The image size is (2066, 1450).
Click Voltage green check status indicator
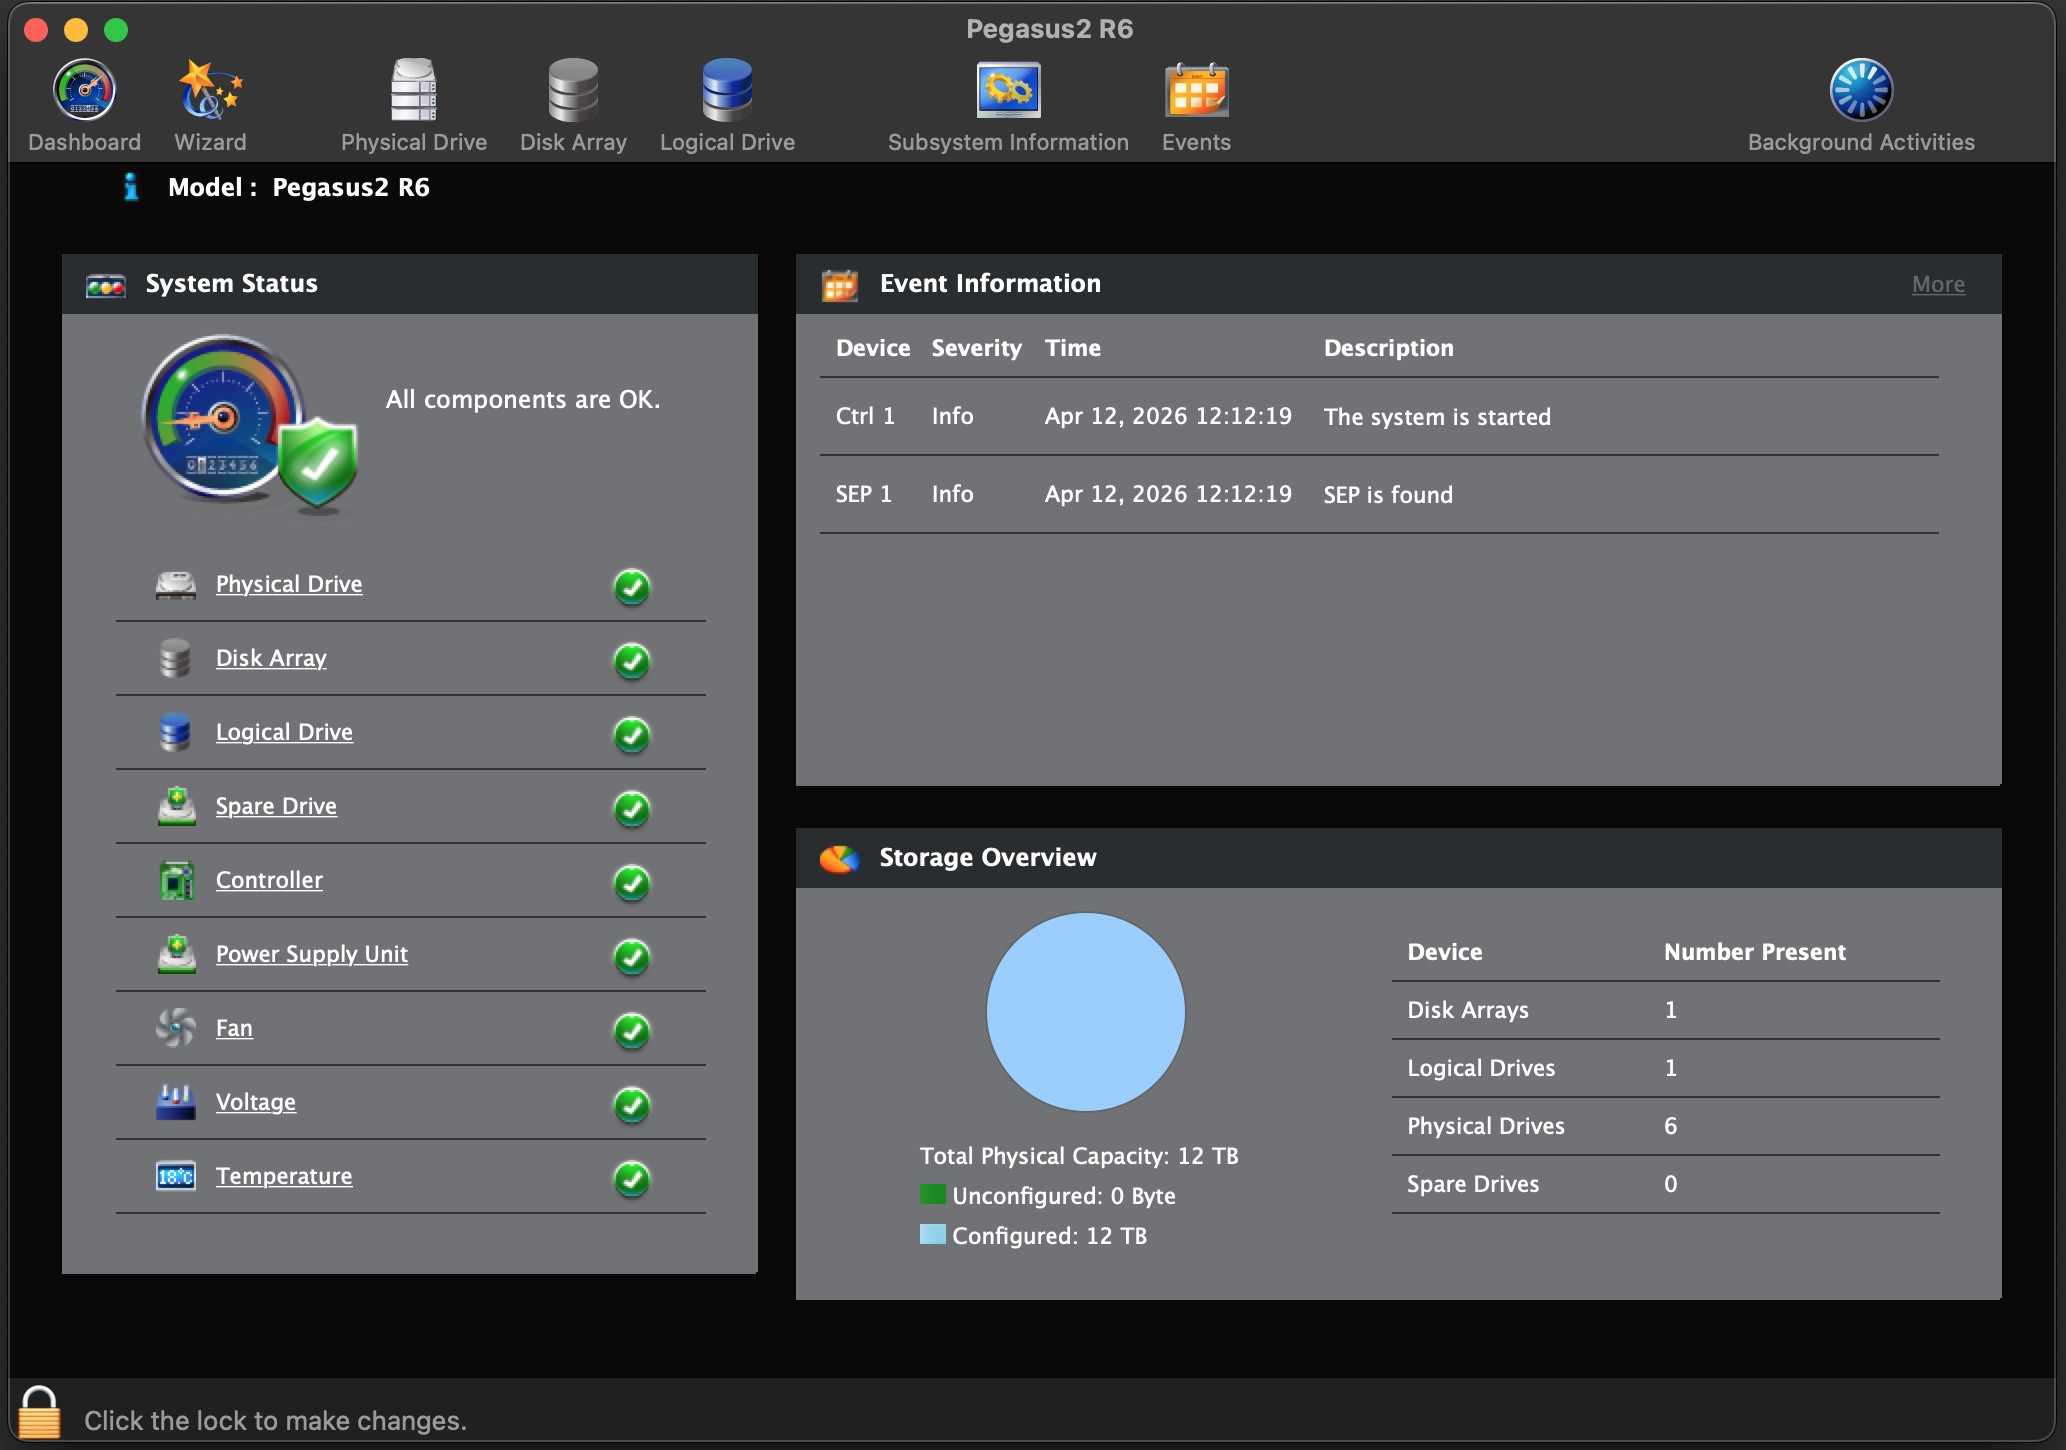pyautogui.click(x=631, y=1104)
